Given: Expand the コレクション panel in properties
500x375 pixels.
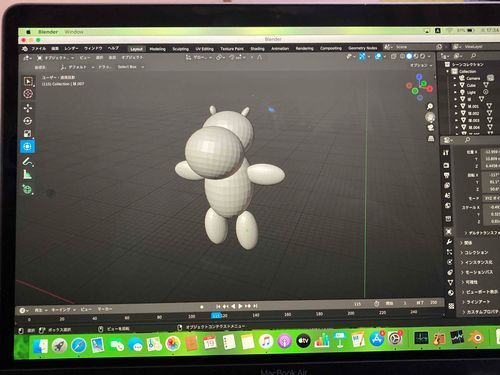Looking at the screenshot, I should tap(475, 252).
